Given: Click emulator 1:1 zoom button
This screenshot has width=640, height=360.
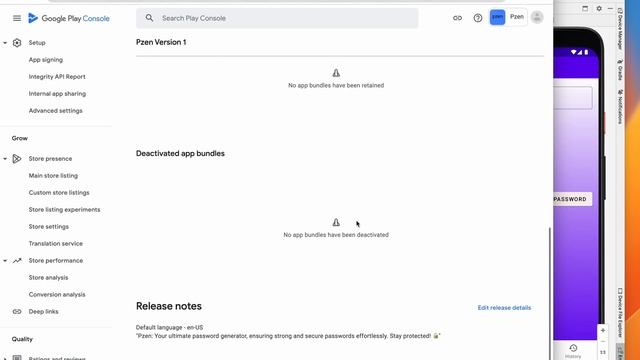Looking at the screenshot, I should [603, 352].
